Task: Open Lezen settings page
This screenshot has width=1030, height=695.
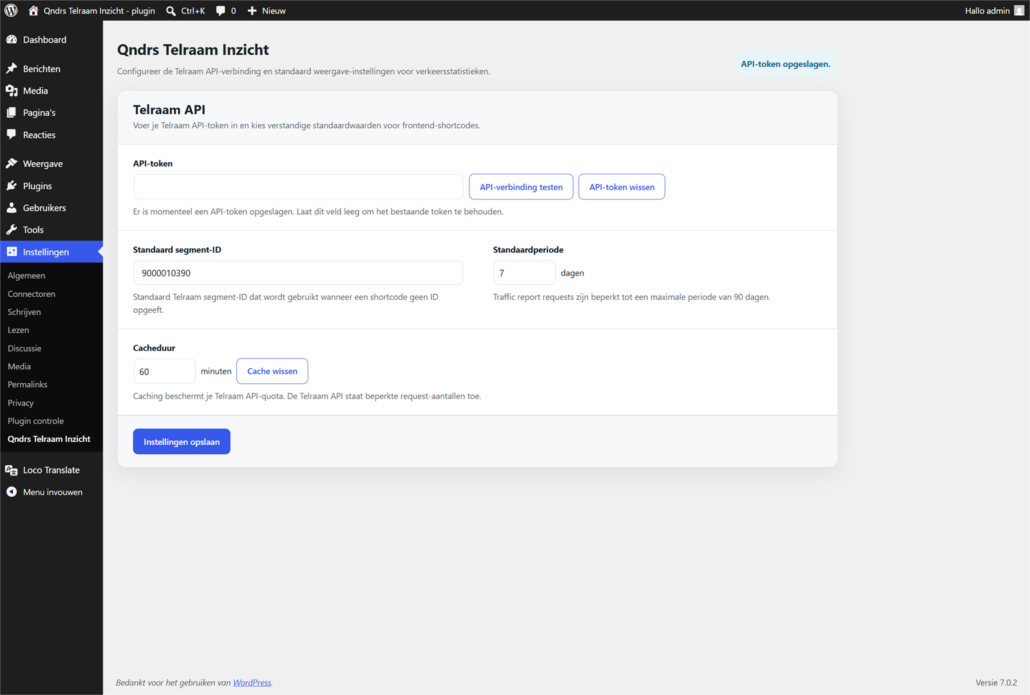Action: pos(18,330)
